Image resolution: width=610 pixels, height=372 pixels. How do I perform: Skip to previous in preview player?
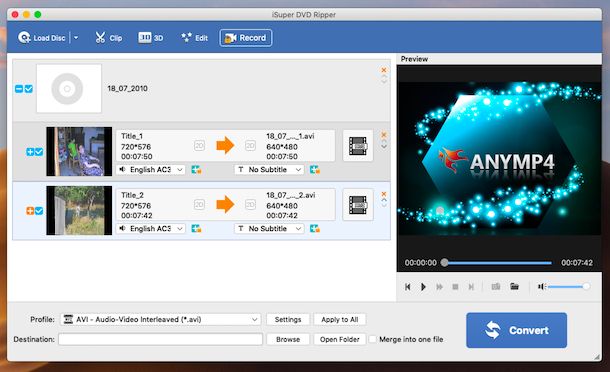tap(408, 287)
